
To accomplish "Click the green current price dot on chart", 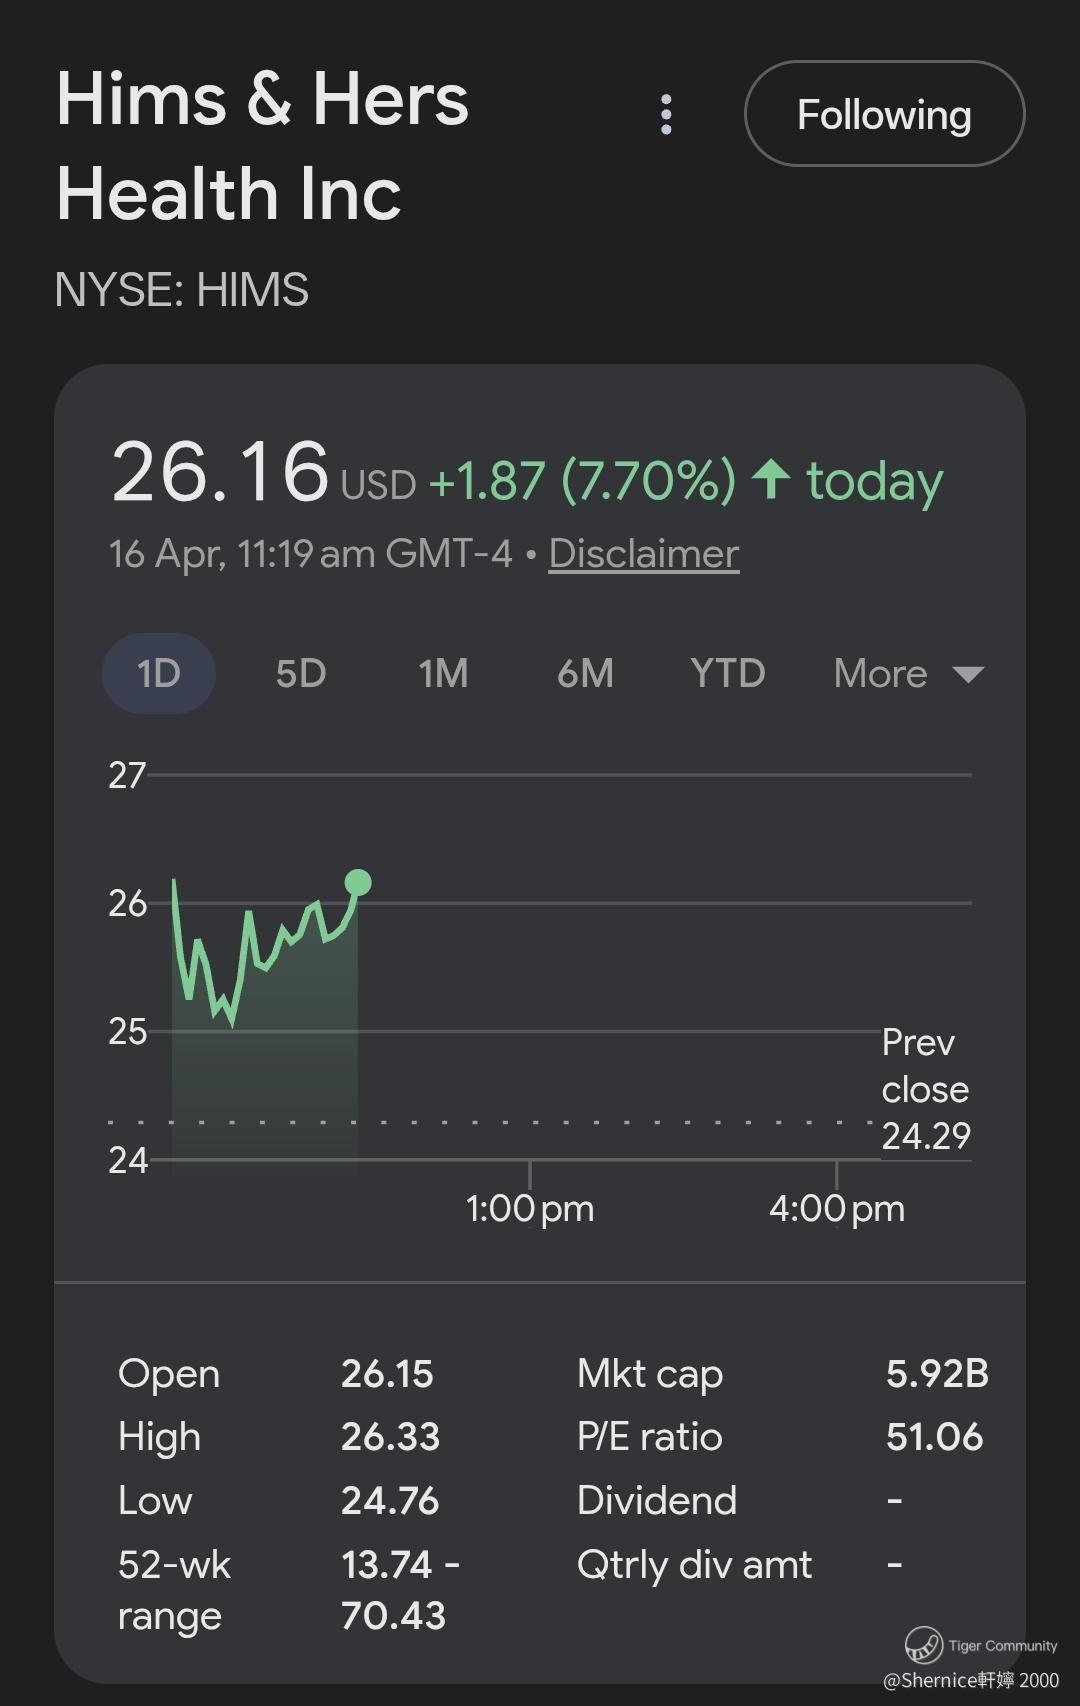I will [x=358, y=882].
